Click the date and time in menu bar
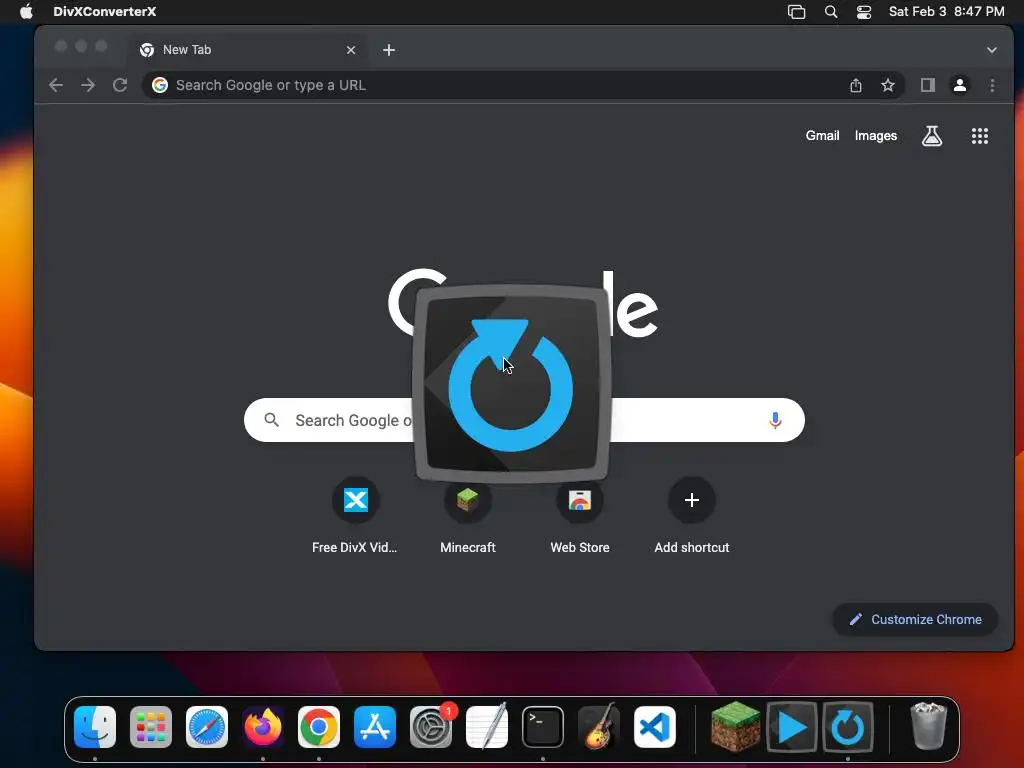The width and height of the screenshot is (1024, 768). click(x=946, y=11)
